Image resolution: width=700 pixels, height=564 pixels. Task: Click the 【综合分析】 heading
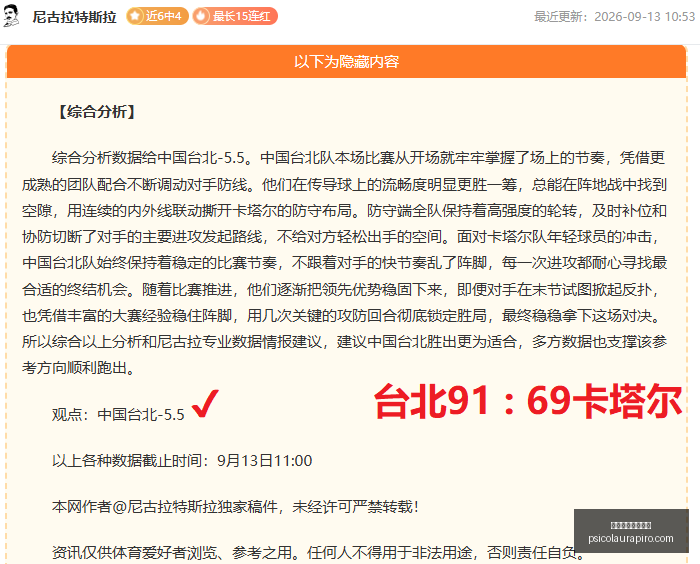[97, 112]
